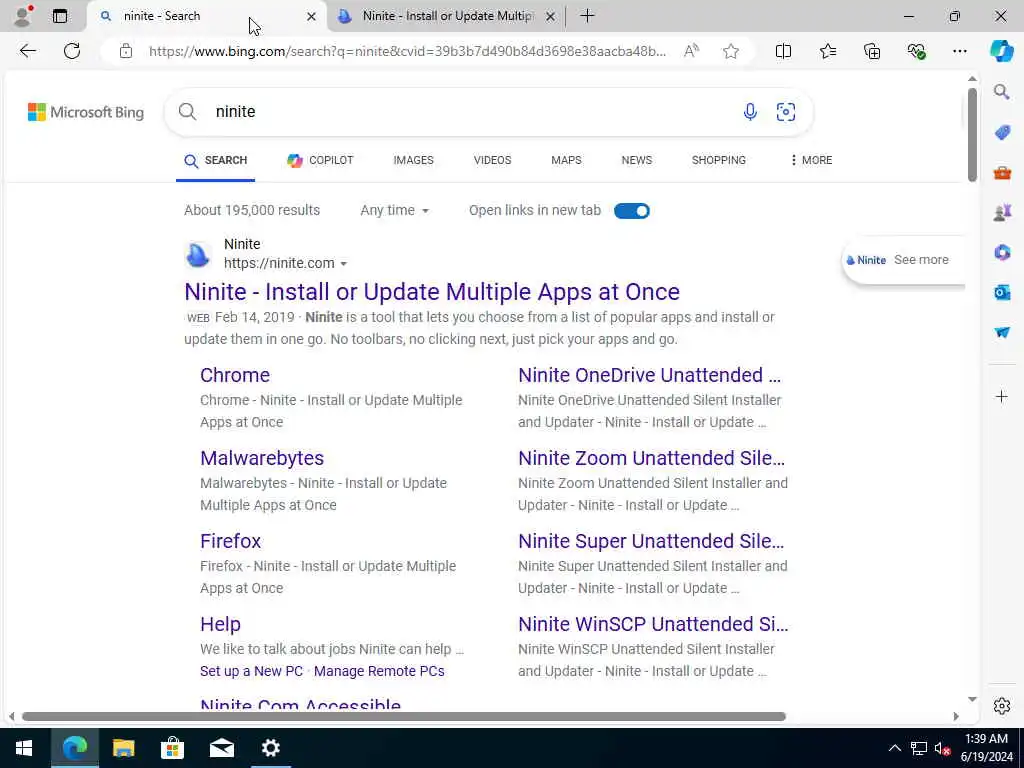Image resolution: width=1024 pixels, height=768 pixels.
Task: Expand ninite.com URL dropdown arrow
Action: point(344,263)
